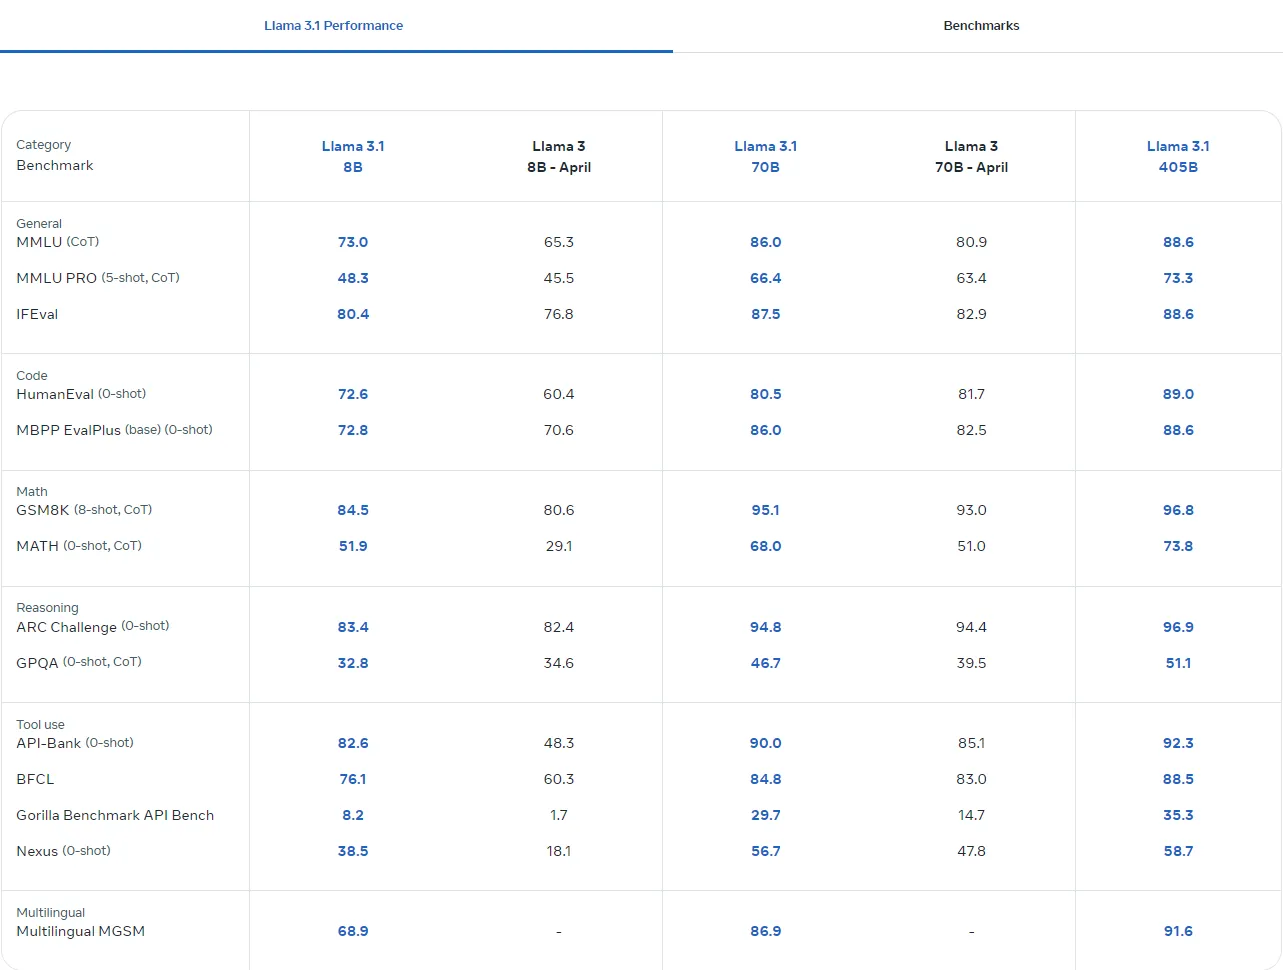Click the Llama 3 70B - April header
This screenshot has width=1283, height=970.
click(971, 156)
